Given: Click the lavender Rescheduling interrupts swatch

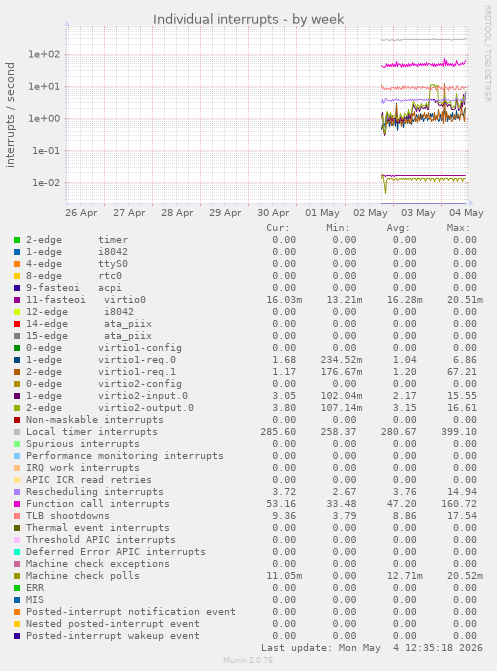Looking at the screenshot, I should click(x=17, y=492).
